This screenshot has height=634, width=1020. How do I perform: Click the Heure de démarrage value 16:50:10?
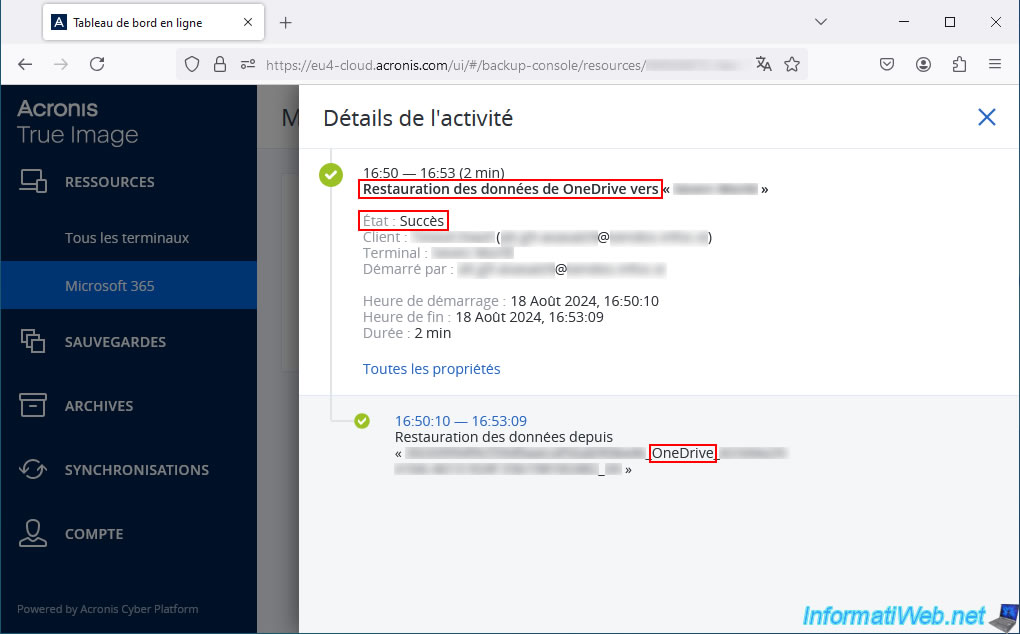coord(584,301)
